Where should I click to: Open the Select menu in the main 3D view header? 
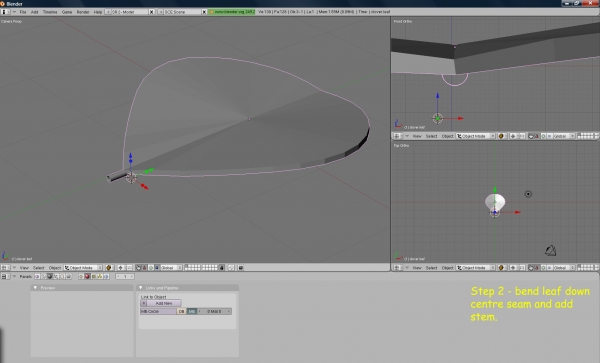(x=38, y=268)
